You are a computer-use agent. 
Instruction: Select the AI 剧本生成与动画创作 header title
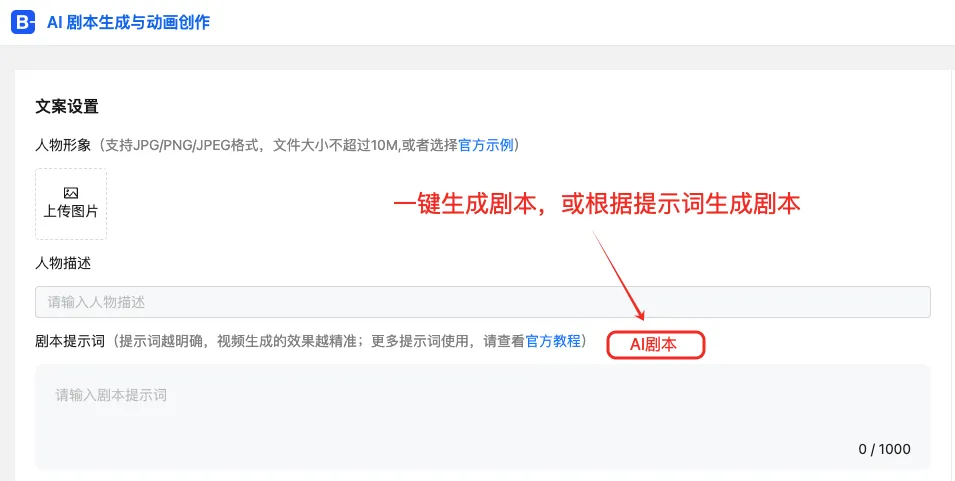pos(129,23)
